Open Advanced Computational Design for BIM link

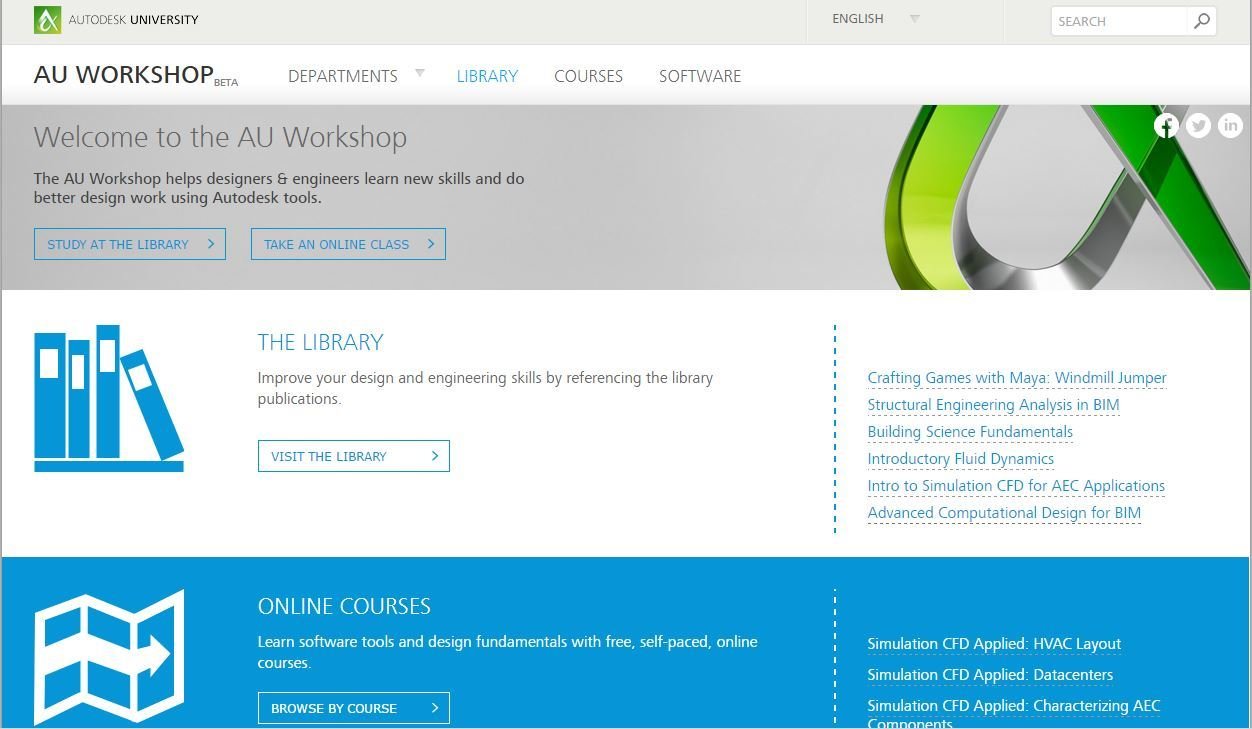click(1004, 513)
